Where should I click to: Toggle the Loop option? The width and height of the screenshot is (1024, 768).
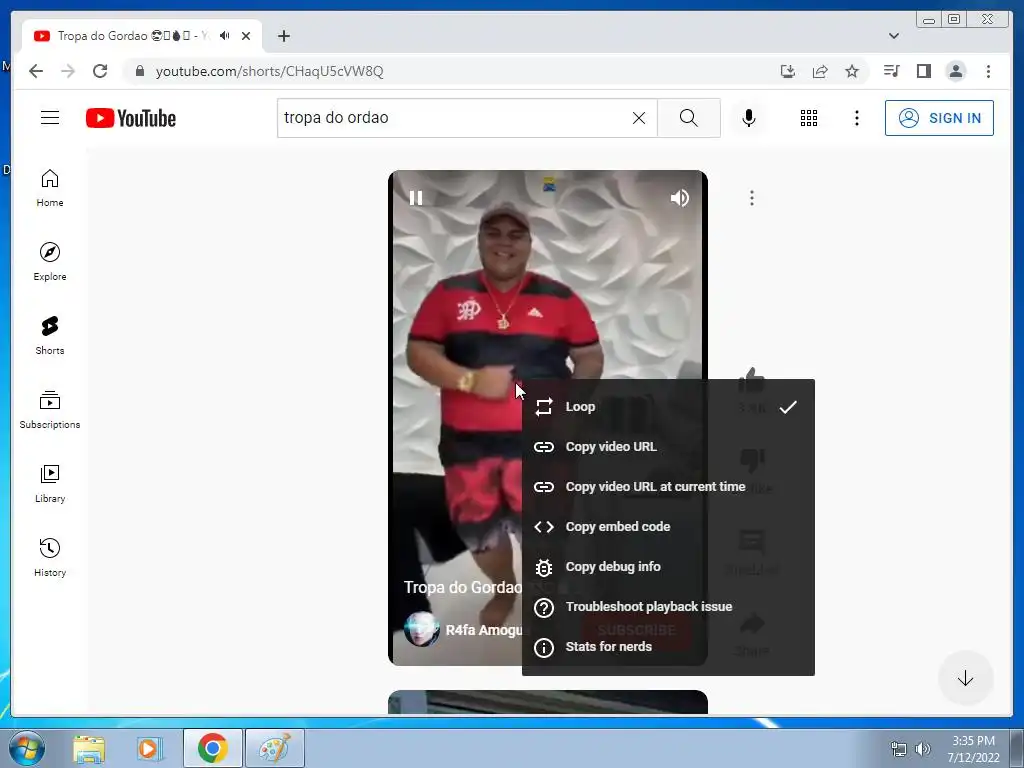coord(668,407)
